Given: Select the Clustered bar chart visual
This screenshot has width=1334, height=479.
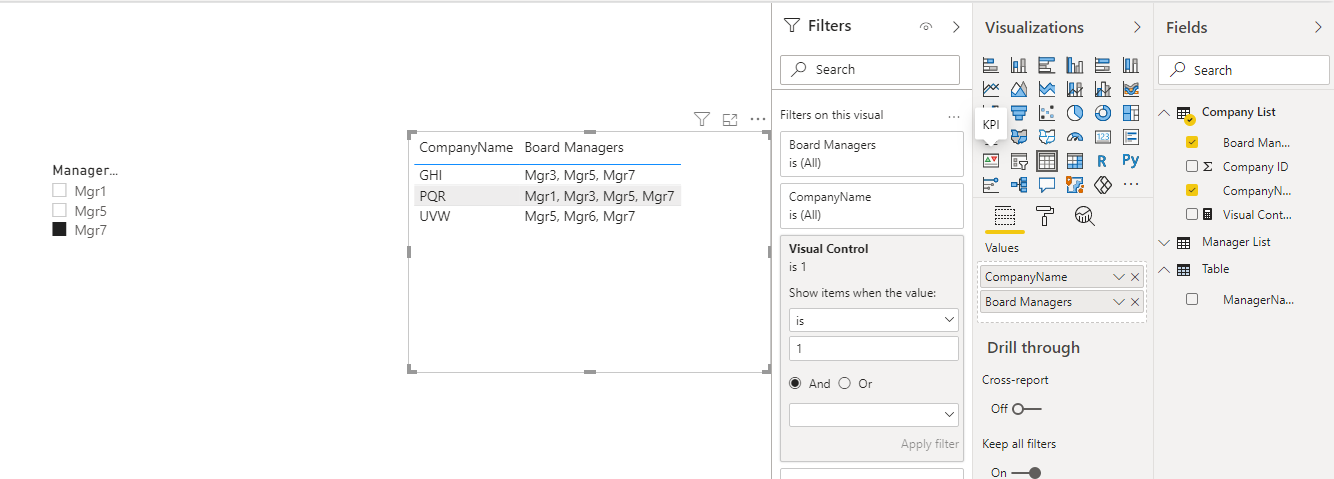Looking at the screenshot, I should tap(1047, 65).
